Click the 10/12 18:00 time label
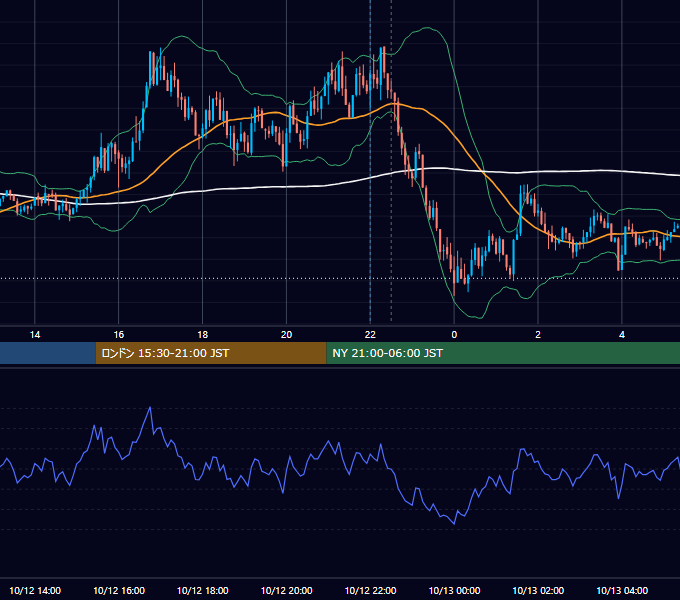680x600 pixels. (x=203, y=590)
